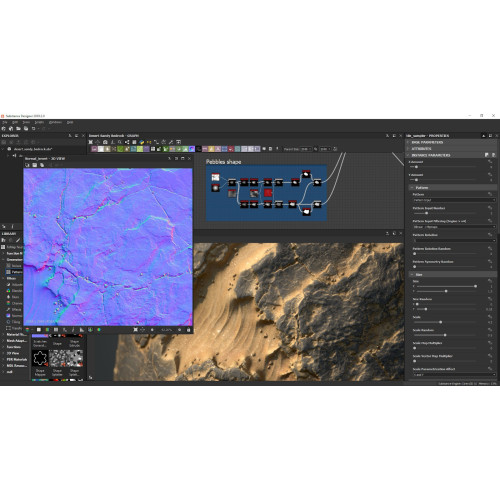
Task: Click the camera snapshot icon in graph toolbar
Action: [105, 142]
